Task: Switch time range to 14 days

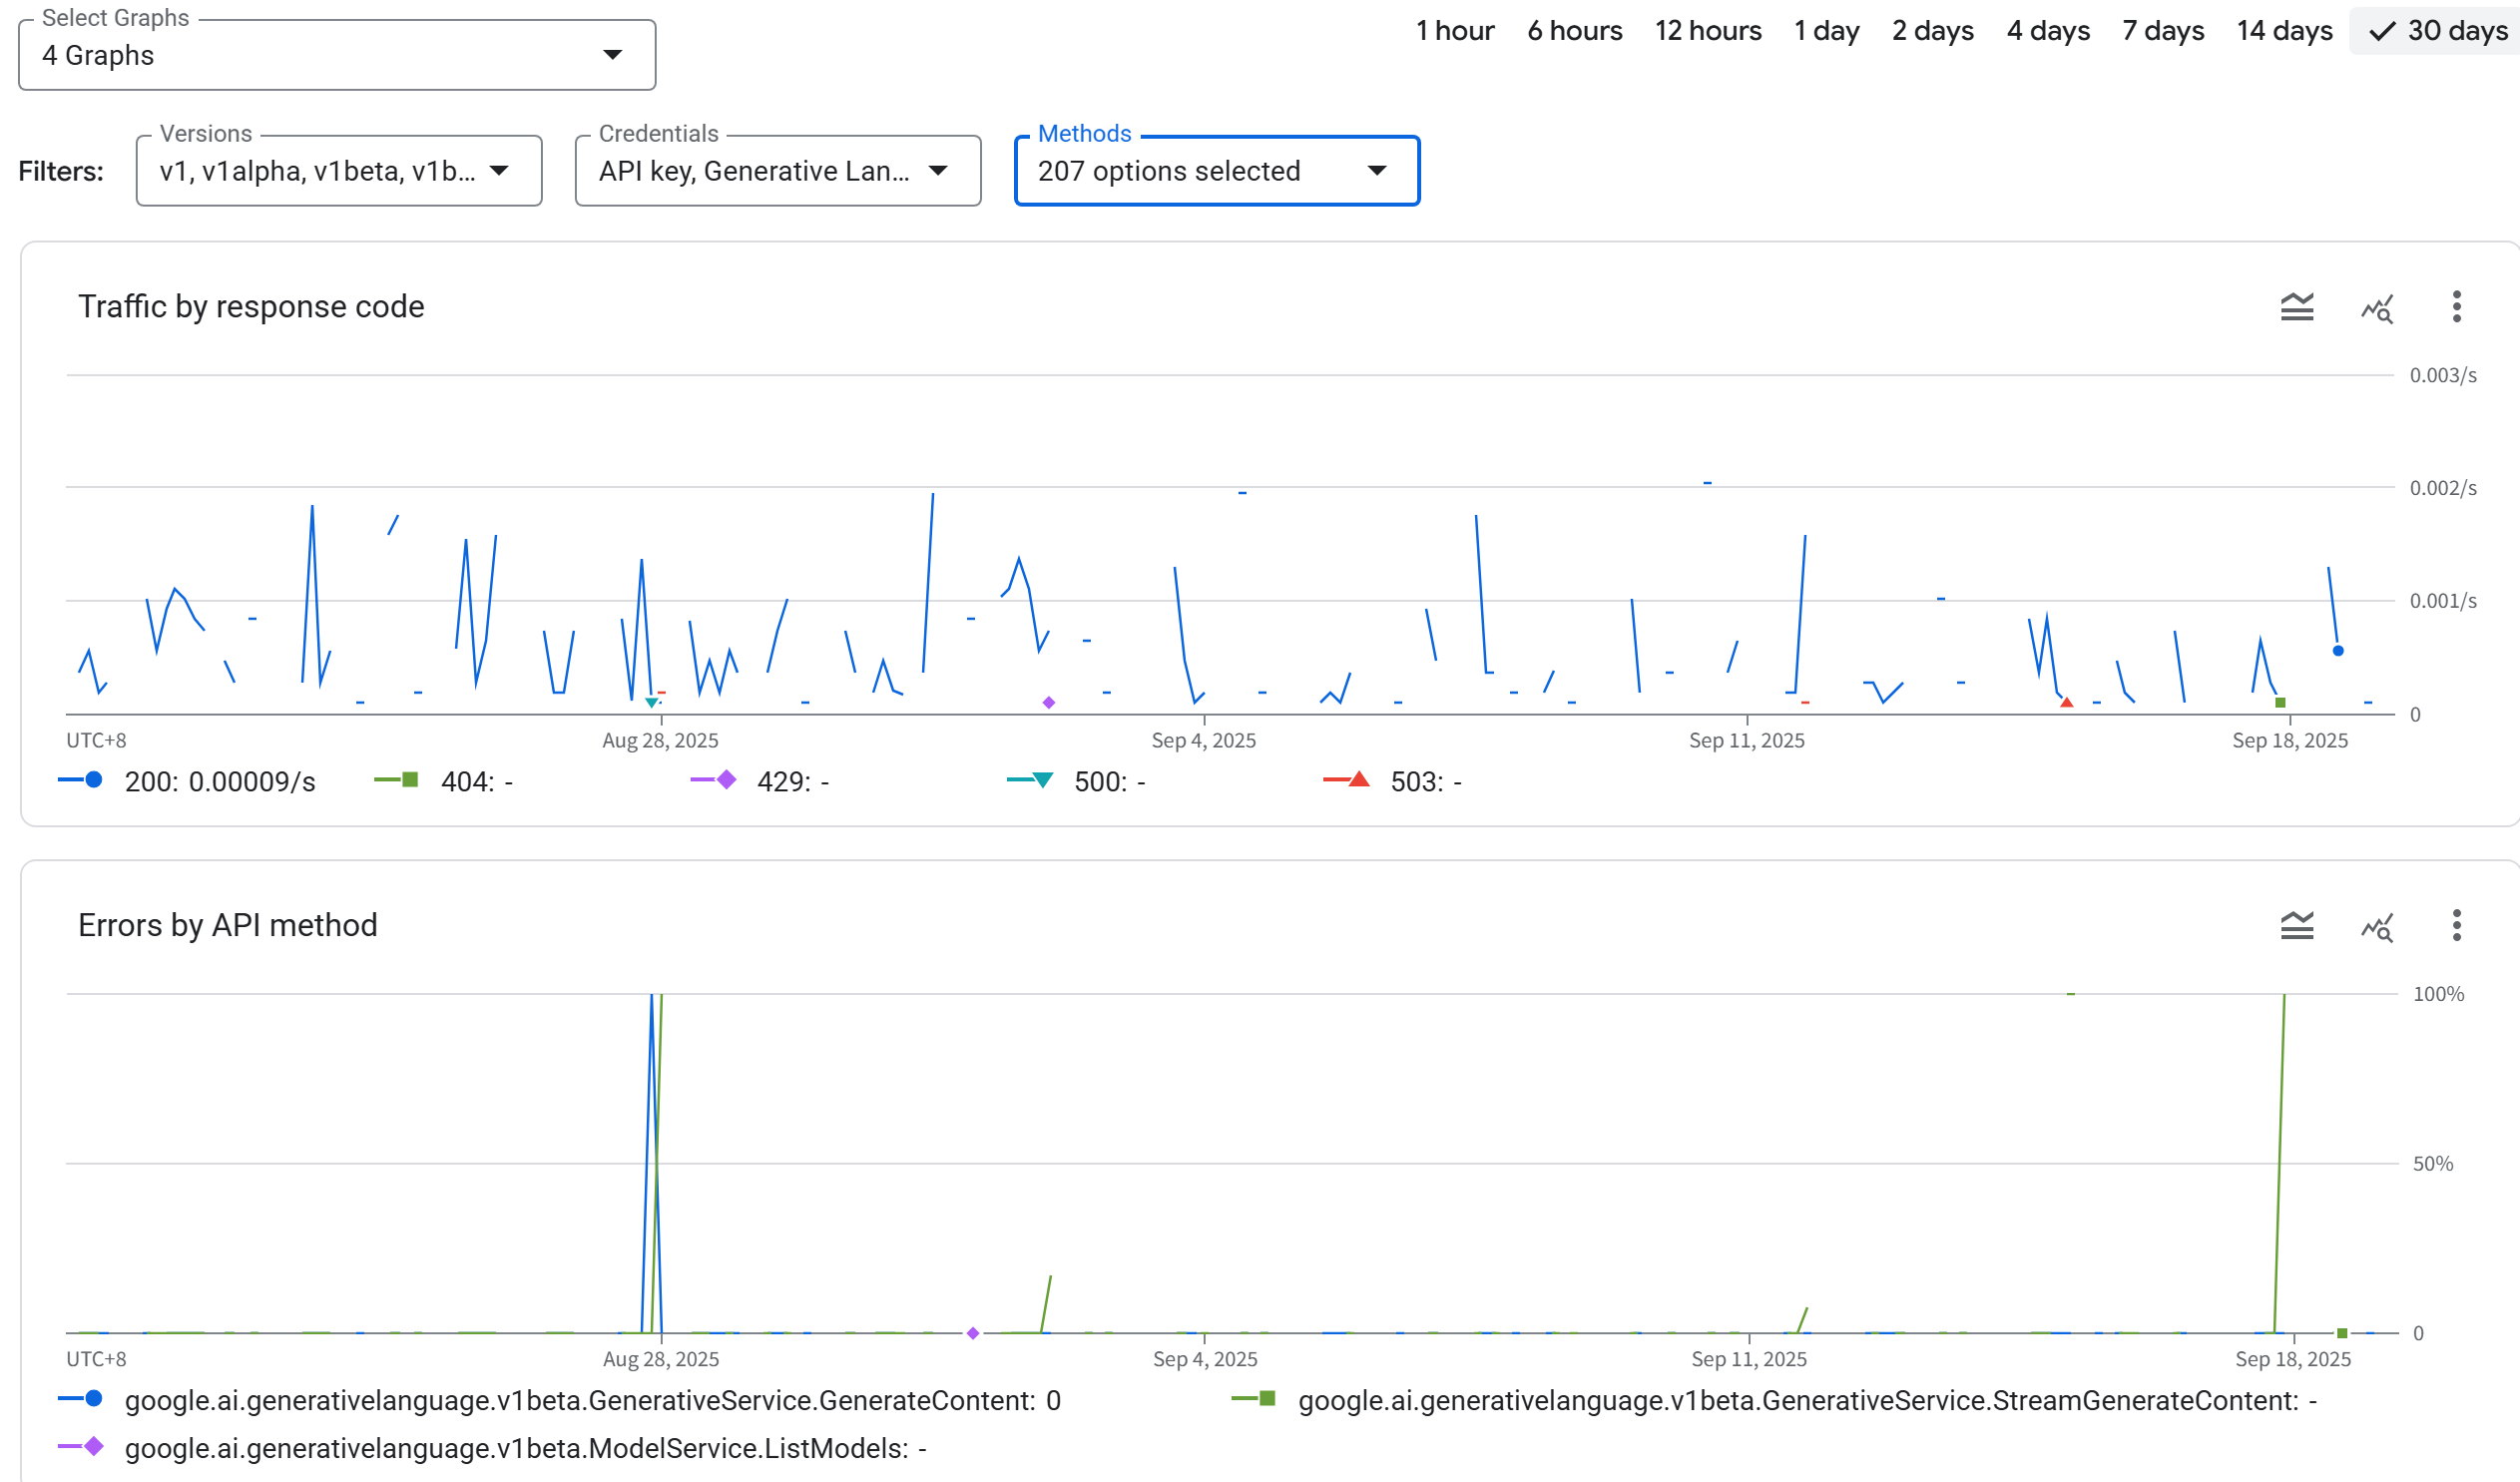Action: pyautogui.click(x=2284, y=31)
